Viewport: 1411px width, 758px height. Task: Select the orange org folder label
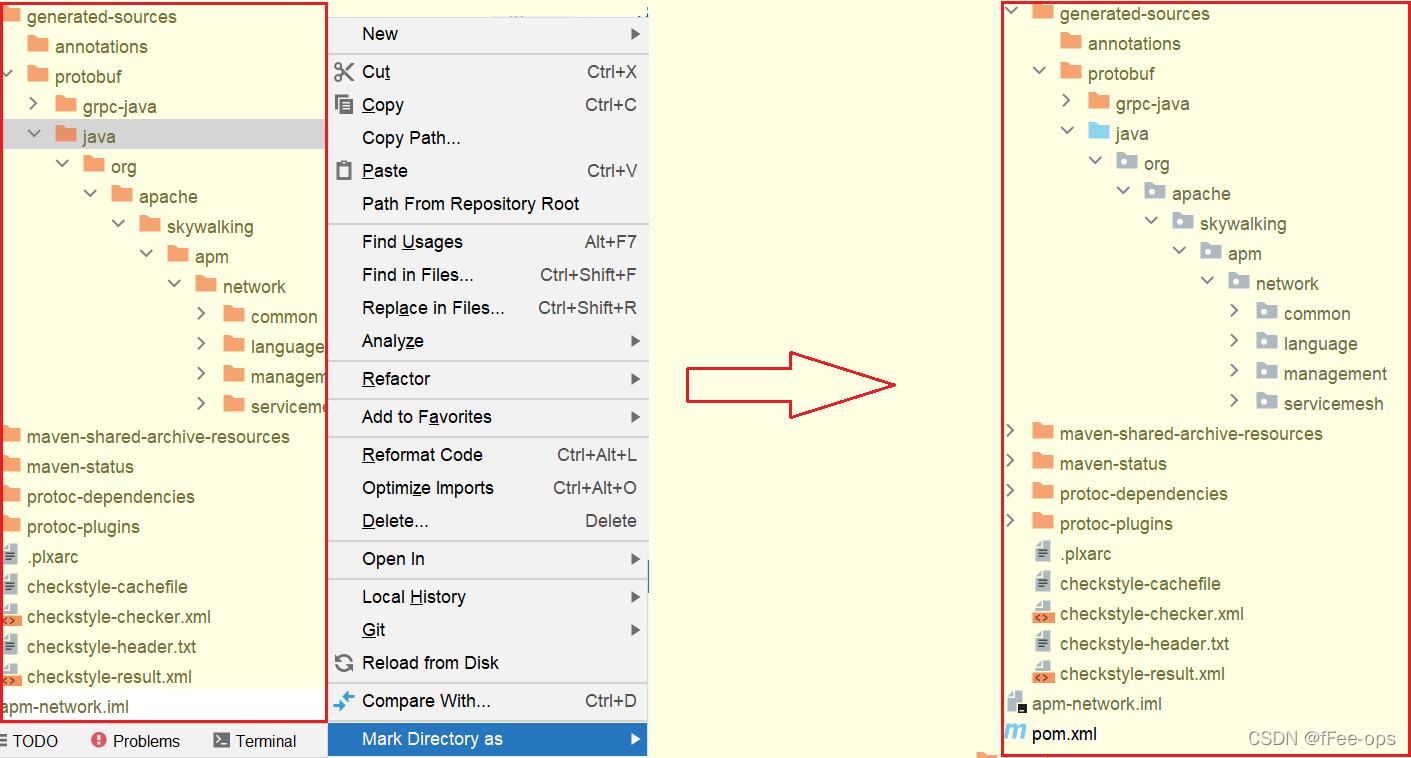(124, 167)
